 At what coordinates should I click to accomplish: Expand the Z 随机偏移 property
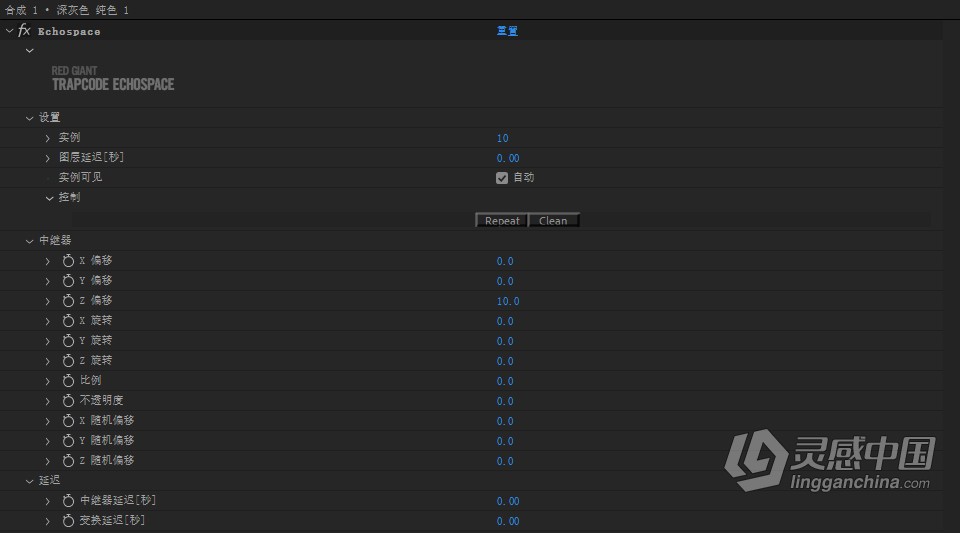(x=48, y=461)
